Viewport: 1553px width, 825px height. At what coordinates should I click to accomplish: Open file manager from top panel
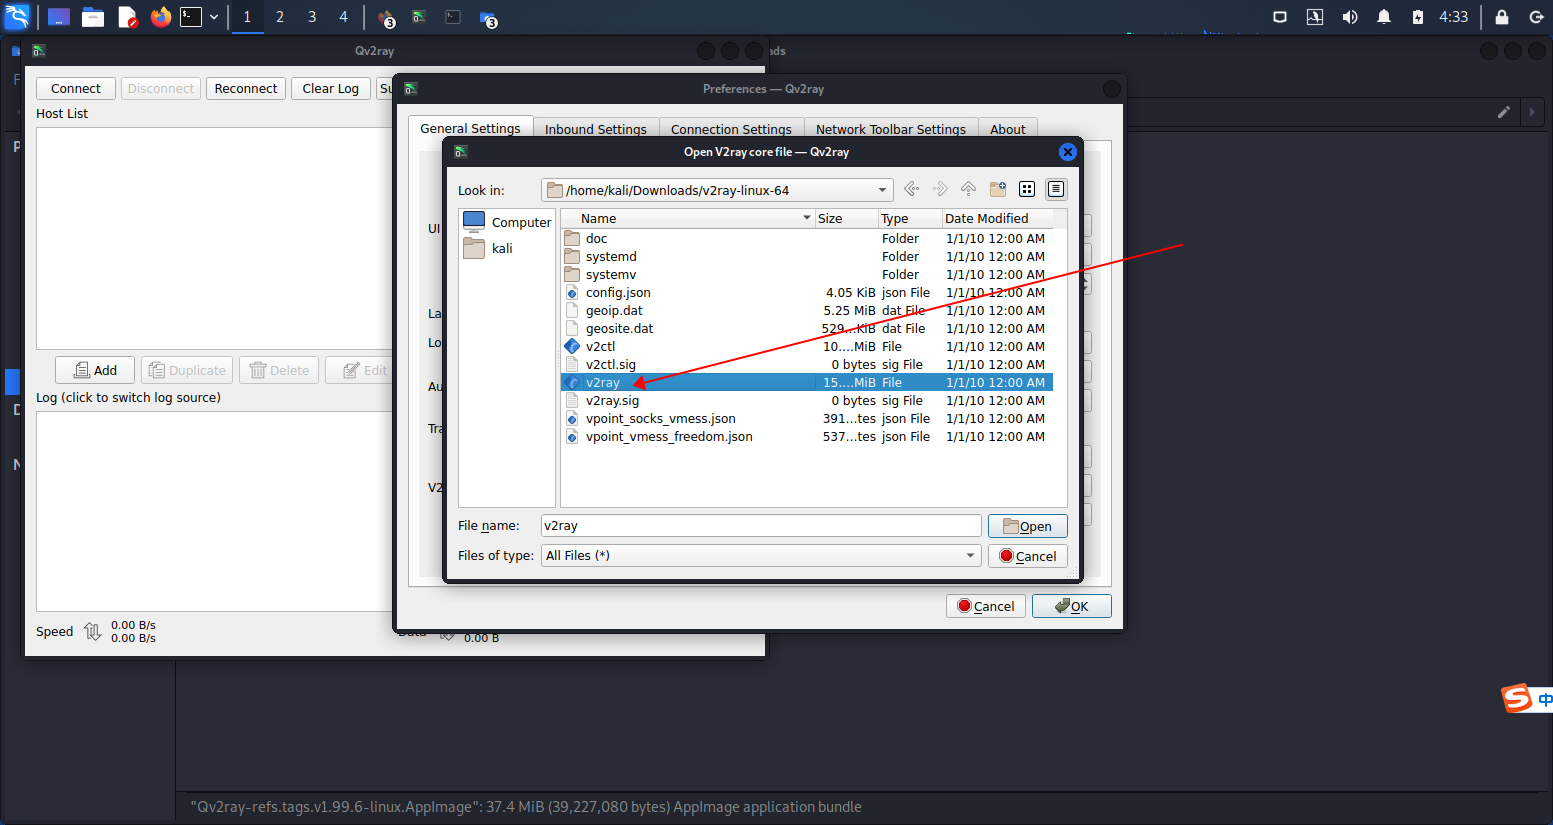click(x=93, y=17)
